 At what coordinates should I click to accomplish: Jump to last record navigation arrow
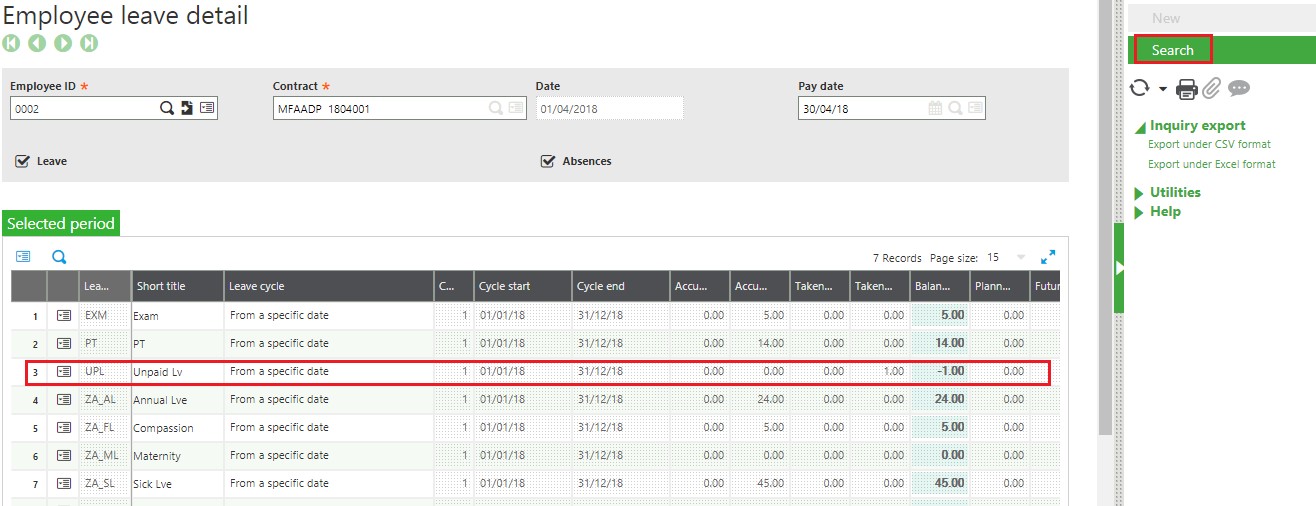[x=89, y=43]
